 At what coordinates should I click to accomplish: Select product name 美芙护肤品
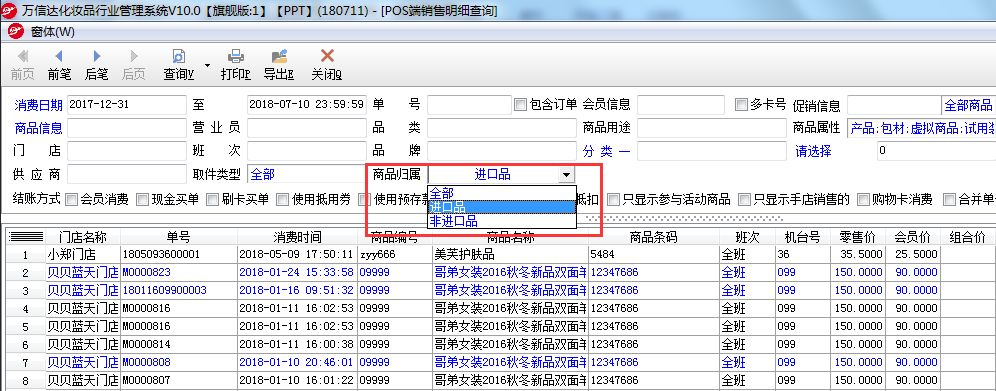(x=510, y=255)
